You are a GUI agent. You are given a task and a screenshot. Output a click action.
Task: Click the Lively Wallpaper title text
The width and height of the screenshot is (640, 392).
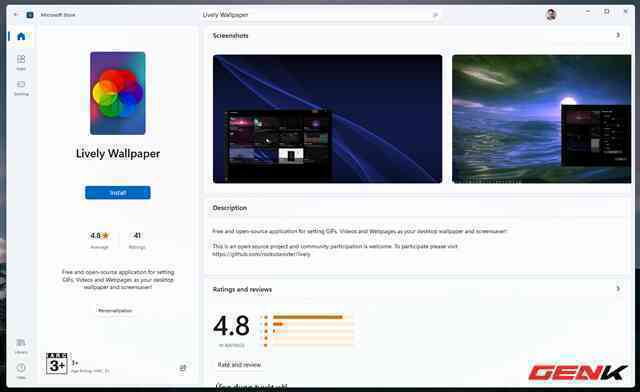click(x=118, y=154)
